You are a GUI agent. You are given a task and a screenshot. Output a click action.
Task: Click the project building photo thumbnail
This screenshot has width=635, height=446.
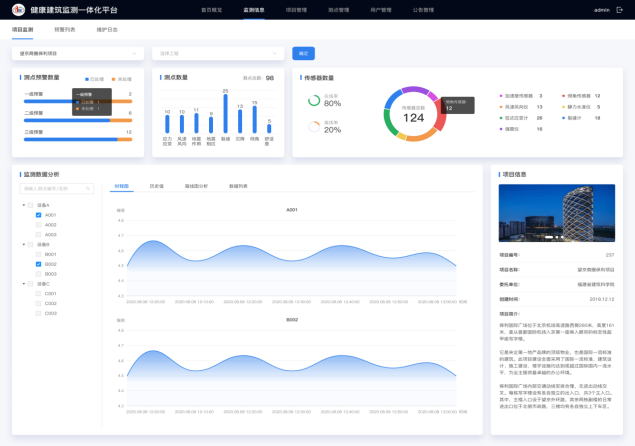[557, 213]
